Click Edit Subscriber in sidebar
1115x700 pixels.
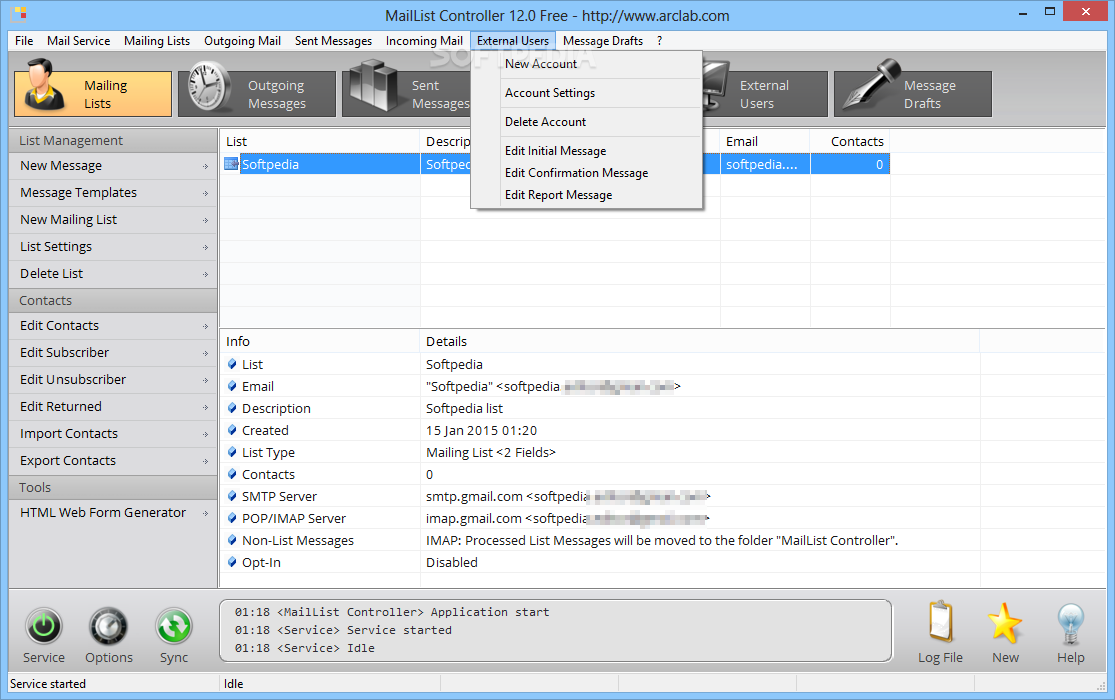(x=113, y=353)
